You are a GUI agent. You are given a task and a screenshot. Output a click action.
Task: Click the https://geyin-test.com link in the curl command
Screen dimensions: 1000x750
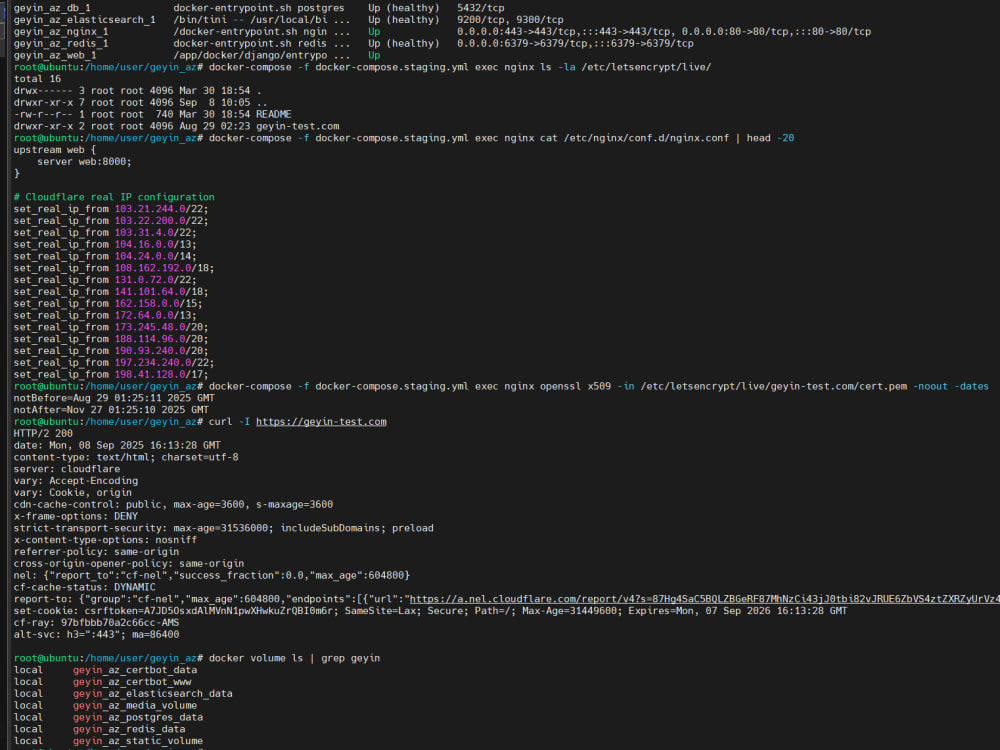tap(321, 422)
